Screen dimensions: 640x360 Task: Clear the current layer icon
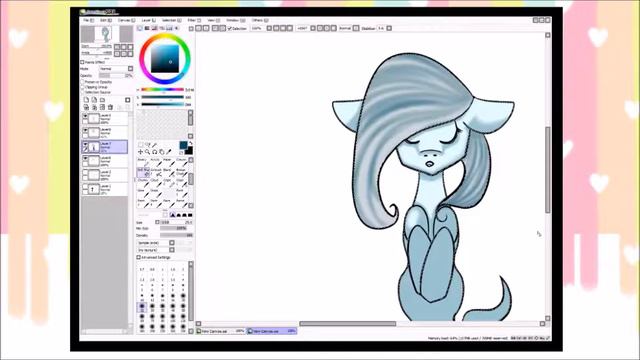[102, 107]
